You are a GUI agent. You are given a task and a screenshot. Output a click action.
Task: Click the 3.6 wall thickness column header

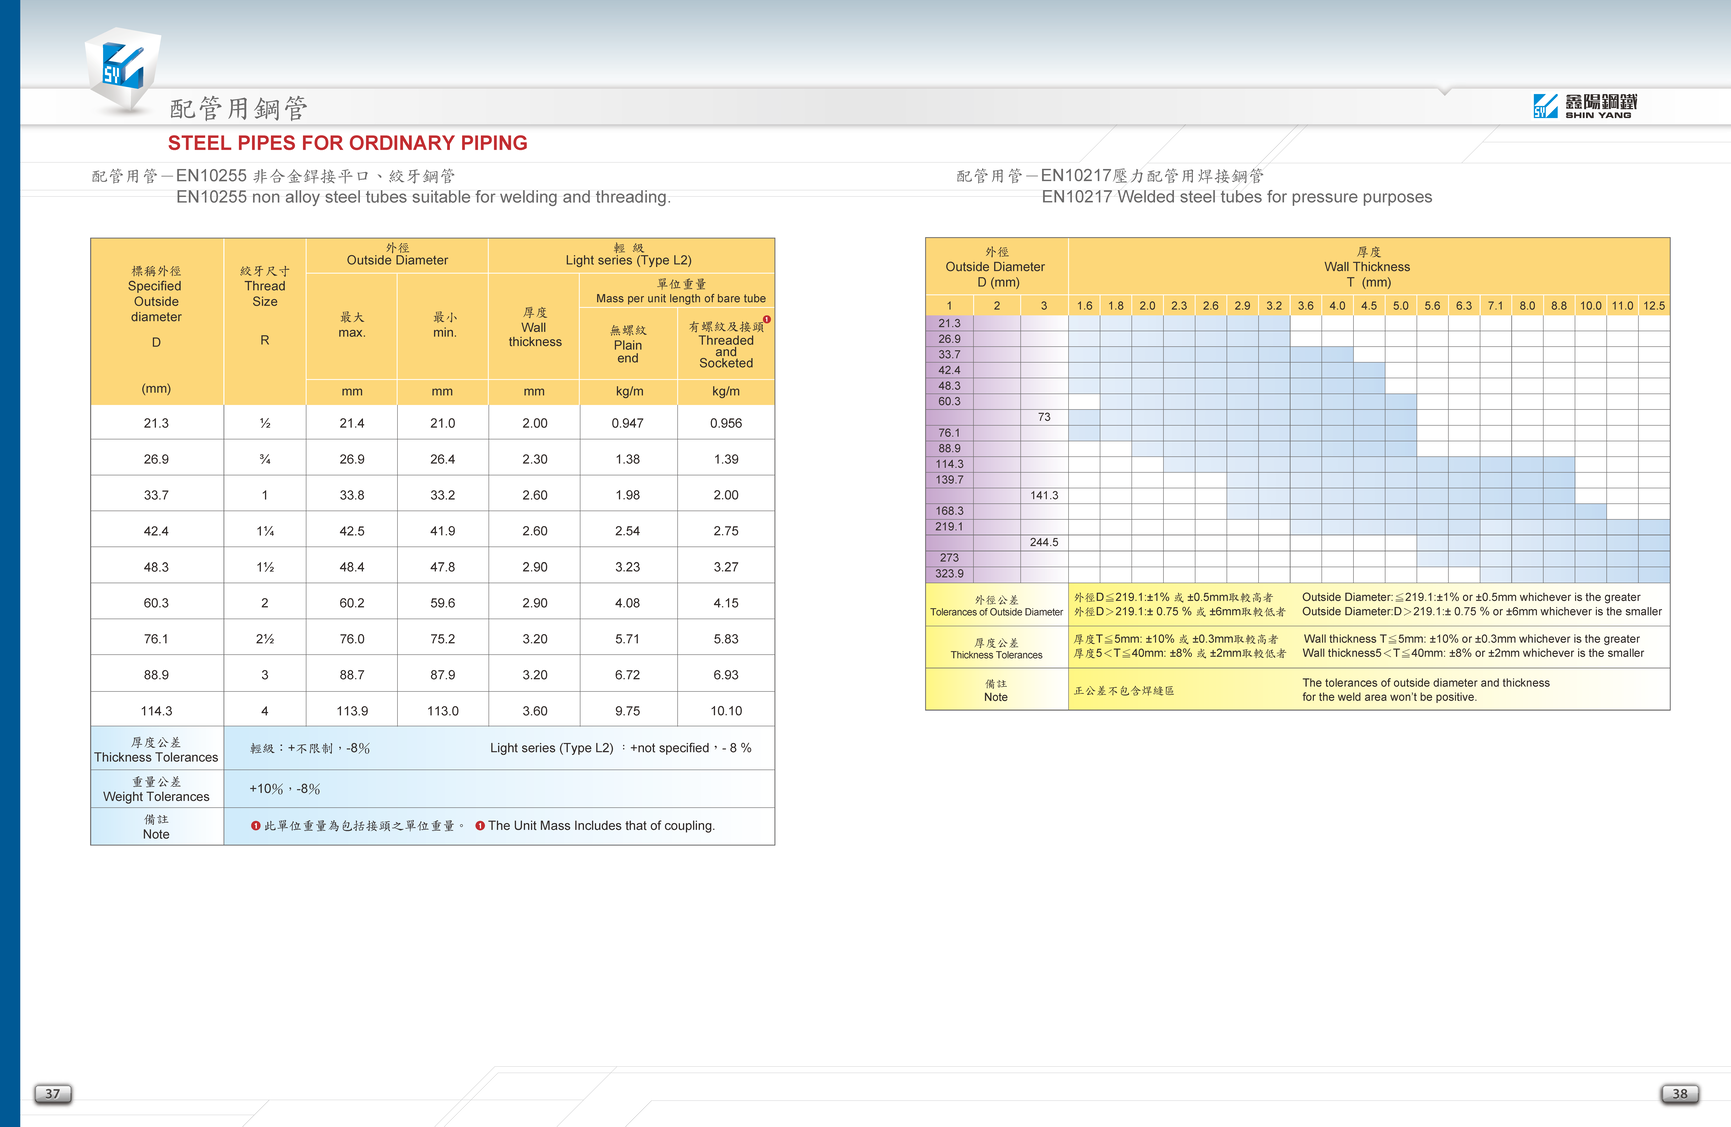(x=1306, y=306)
